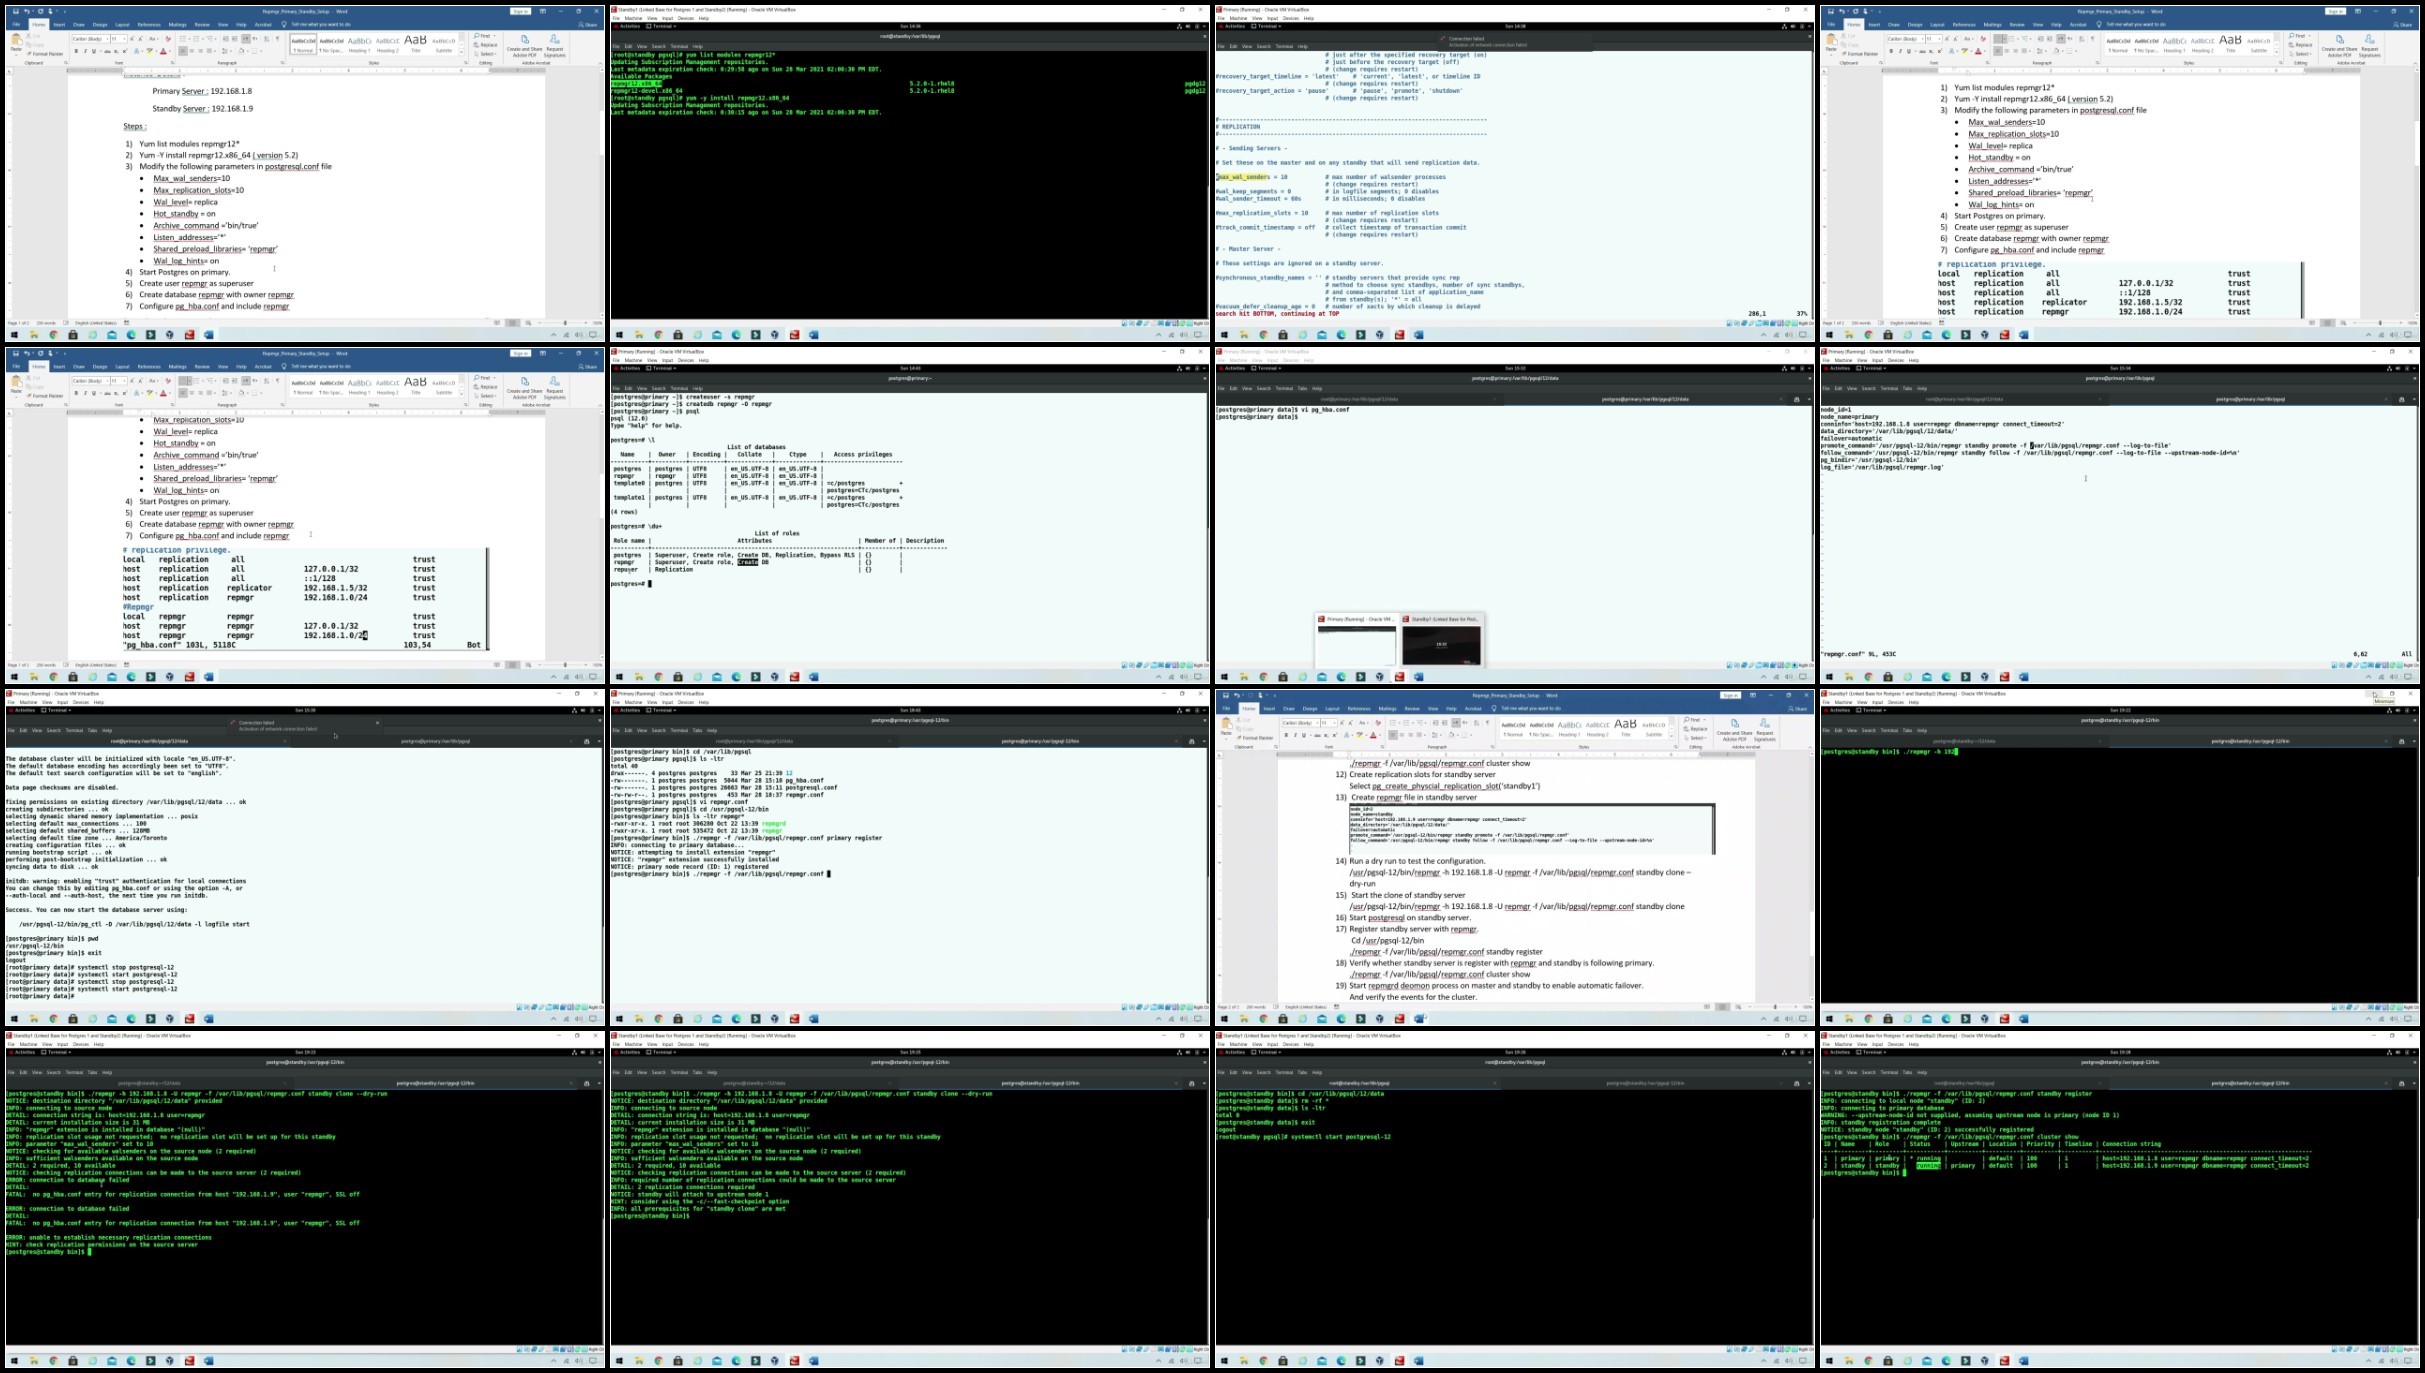The height and width of the screenshot is (1373, 2425).
Task: Click Chrome taskbar icon in steps 12-19 frame
Action: pos(1264,1019)
